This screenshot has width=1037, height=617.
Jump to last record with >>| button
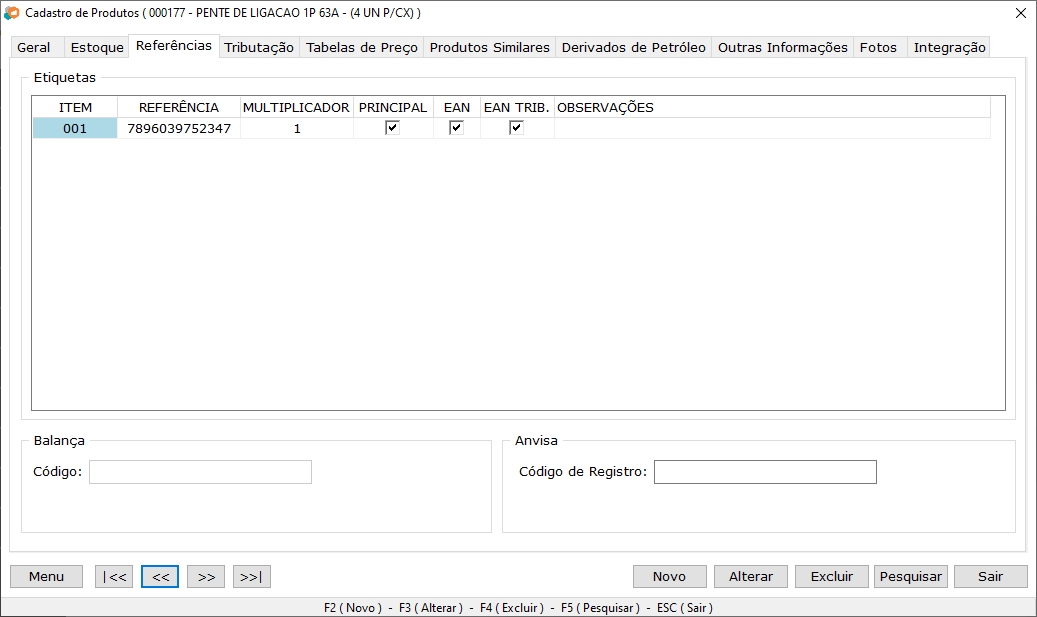point(252,577)
